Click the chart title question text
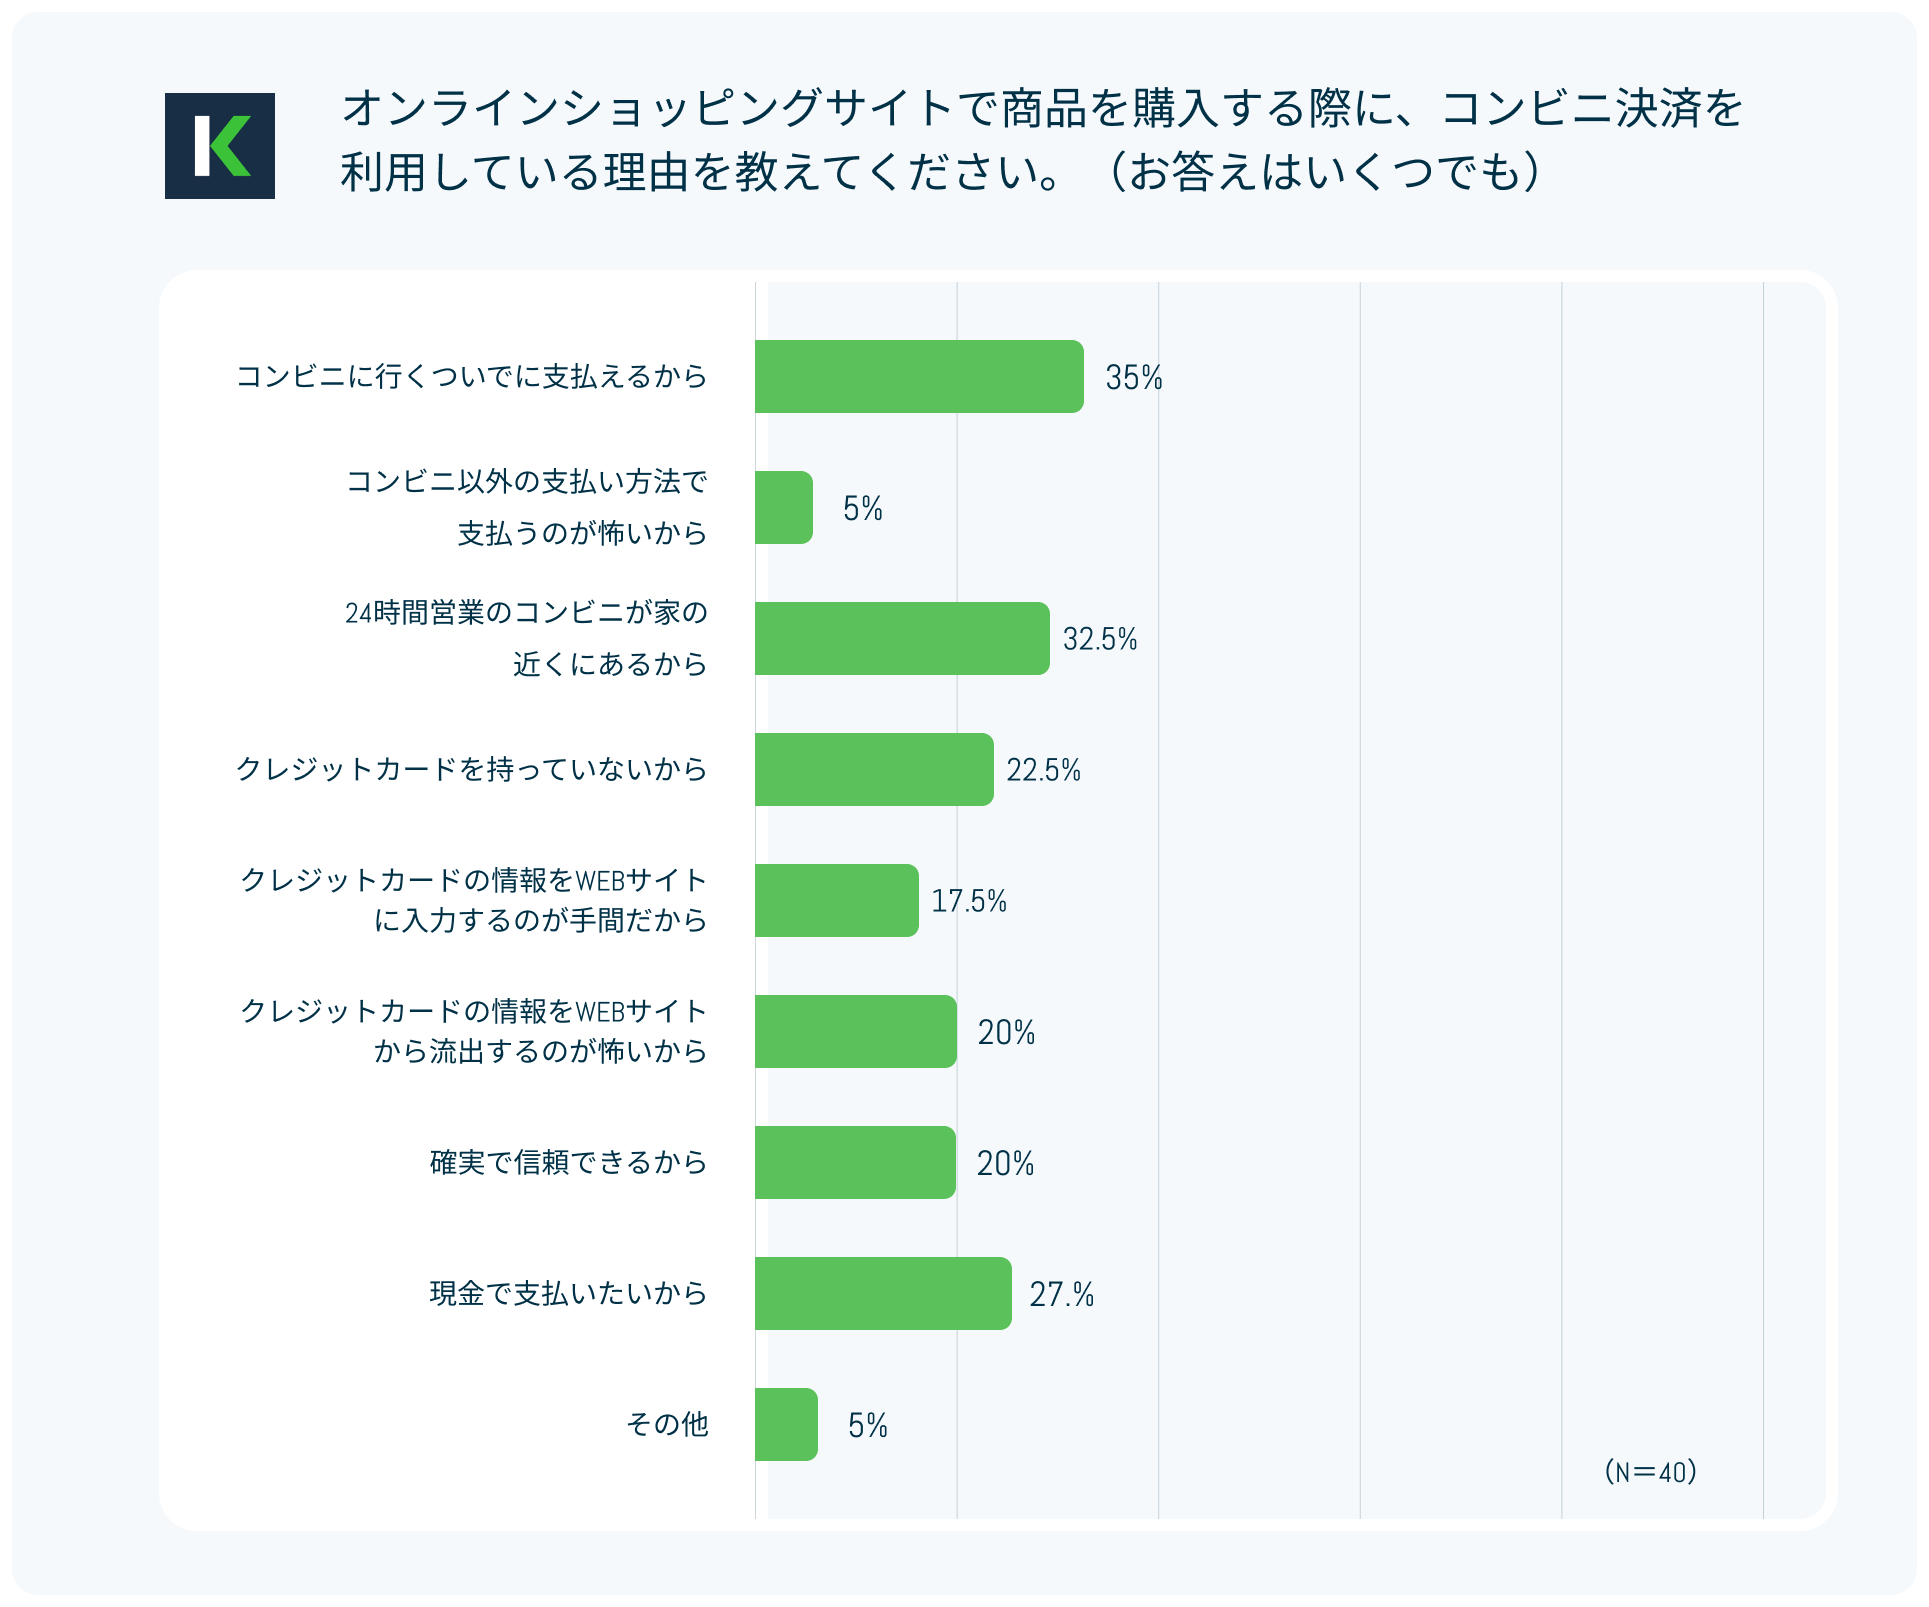1929x1607 pixels. (x=1040, y=140)
